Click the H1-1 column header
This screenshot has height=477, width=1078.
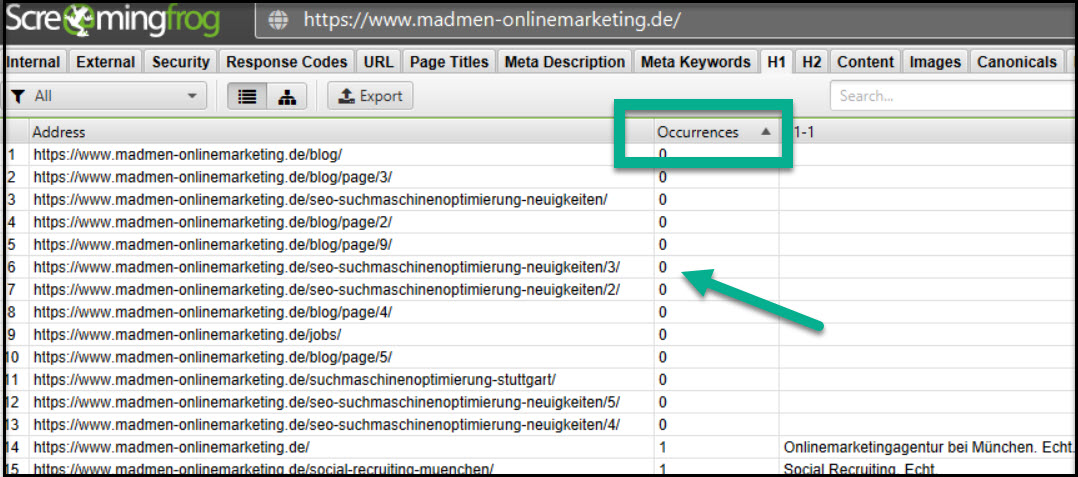coord(928,132)
